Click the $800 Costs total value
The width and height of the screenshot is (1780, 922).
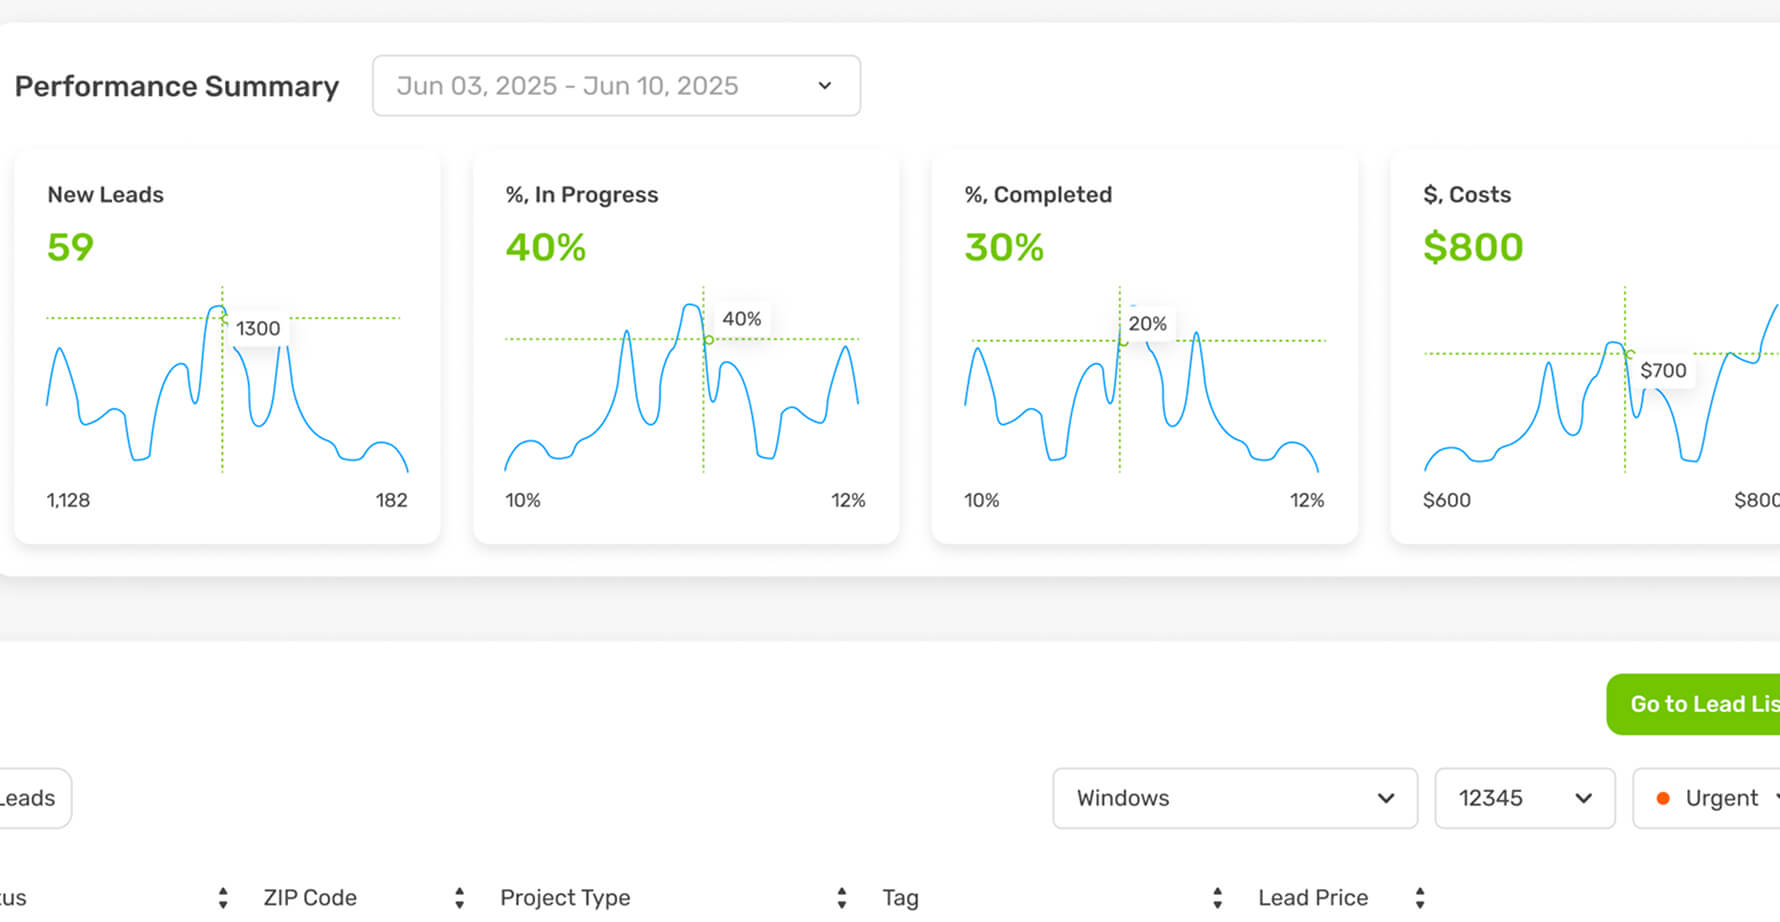(1473, 247)
